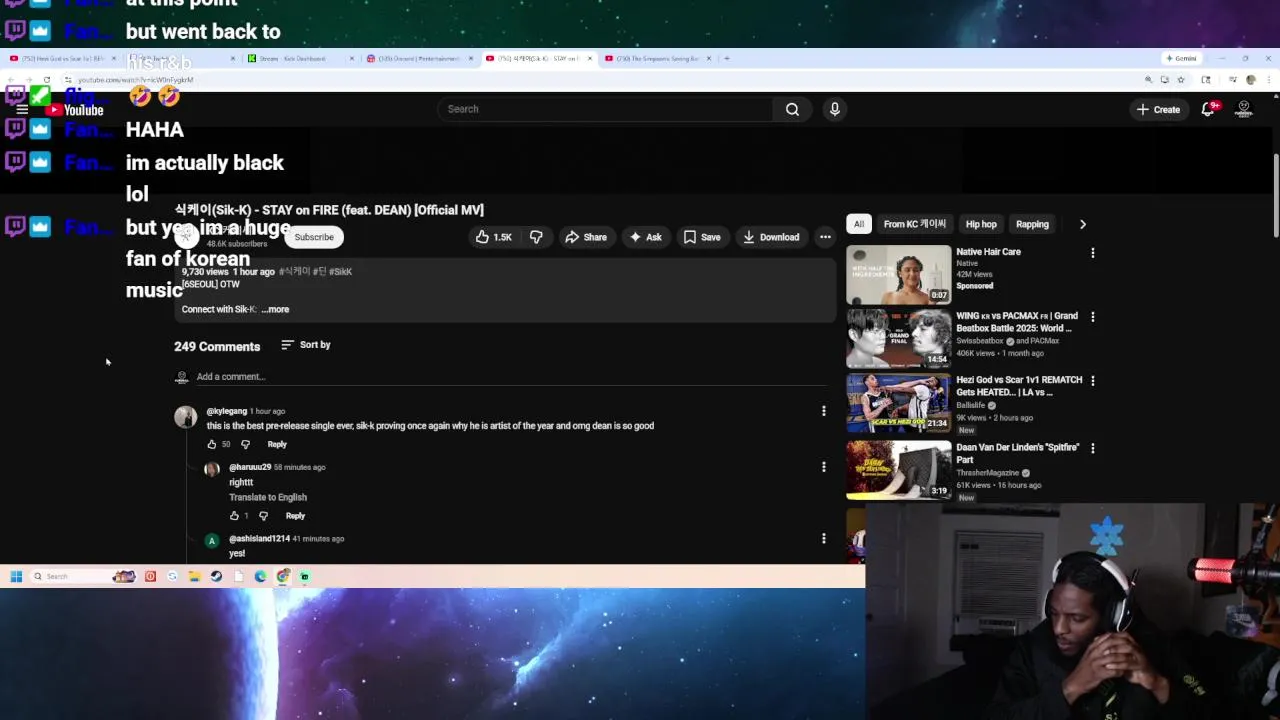This screenshot has width=1280, height=720.
Task: Select the From KC filter chip
Action: point(915,225)
